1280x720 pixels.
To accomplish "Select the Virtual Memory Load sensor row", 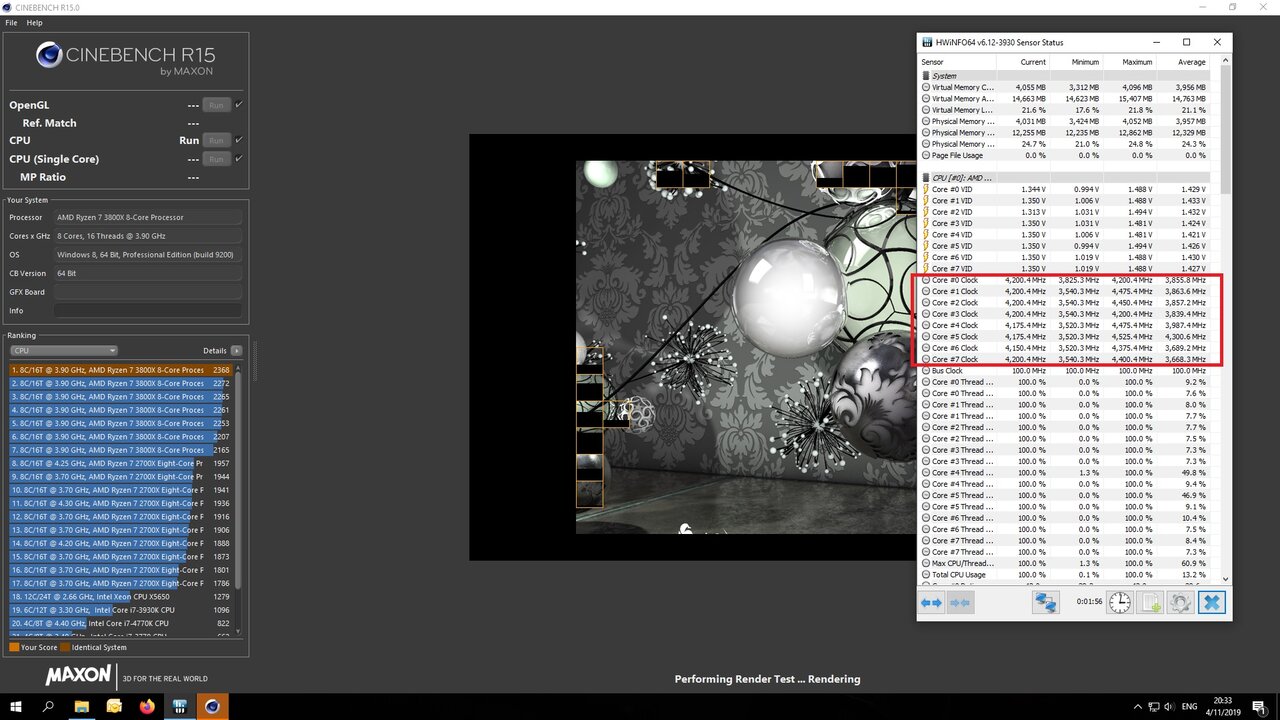I will (1064, 110).
